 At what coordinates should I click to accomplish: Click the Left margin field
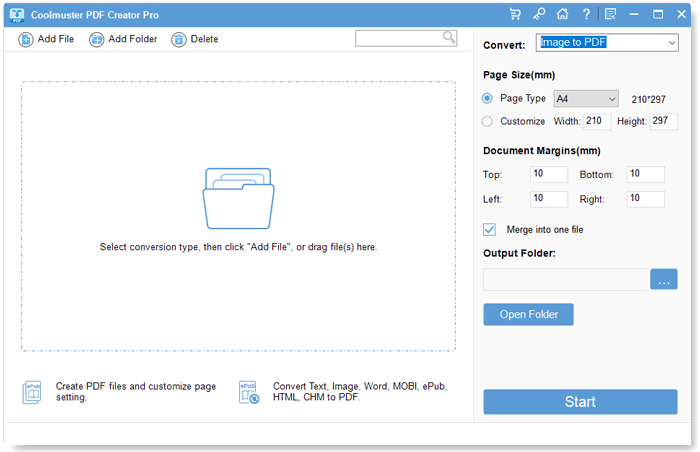[x=549, y=199]
